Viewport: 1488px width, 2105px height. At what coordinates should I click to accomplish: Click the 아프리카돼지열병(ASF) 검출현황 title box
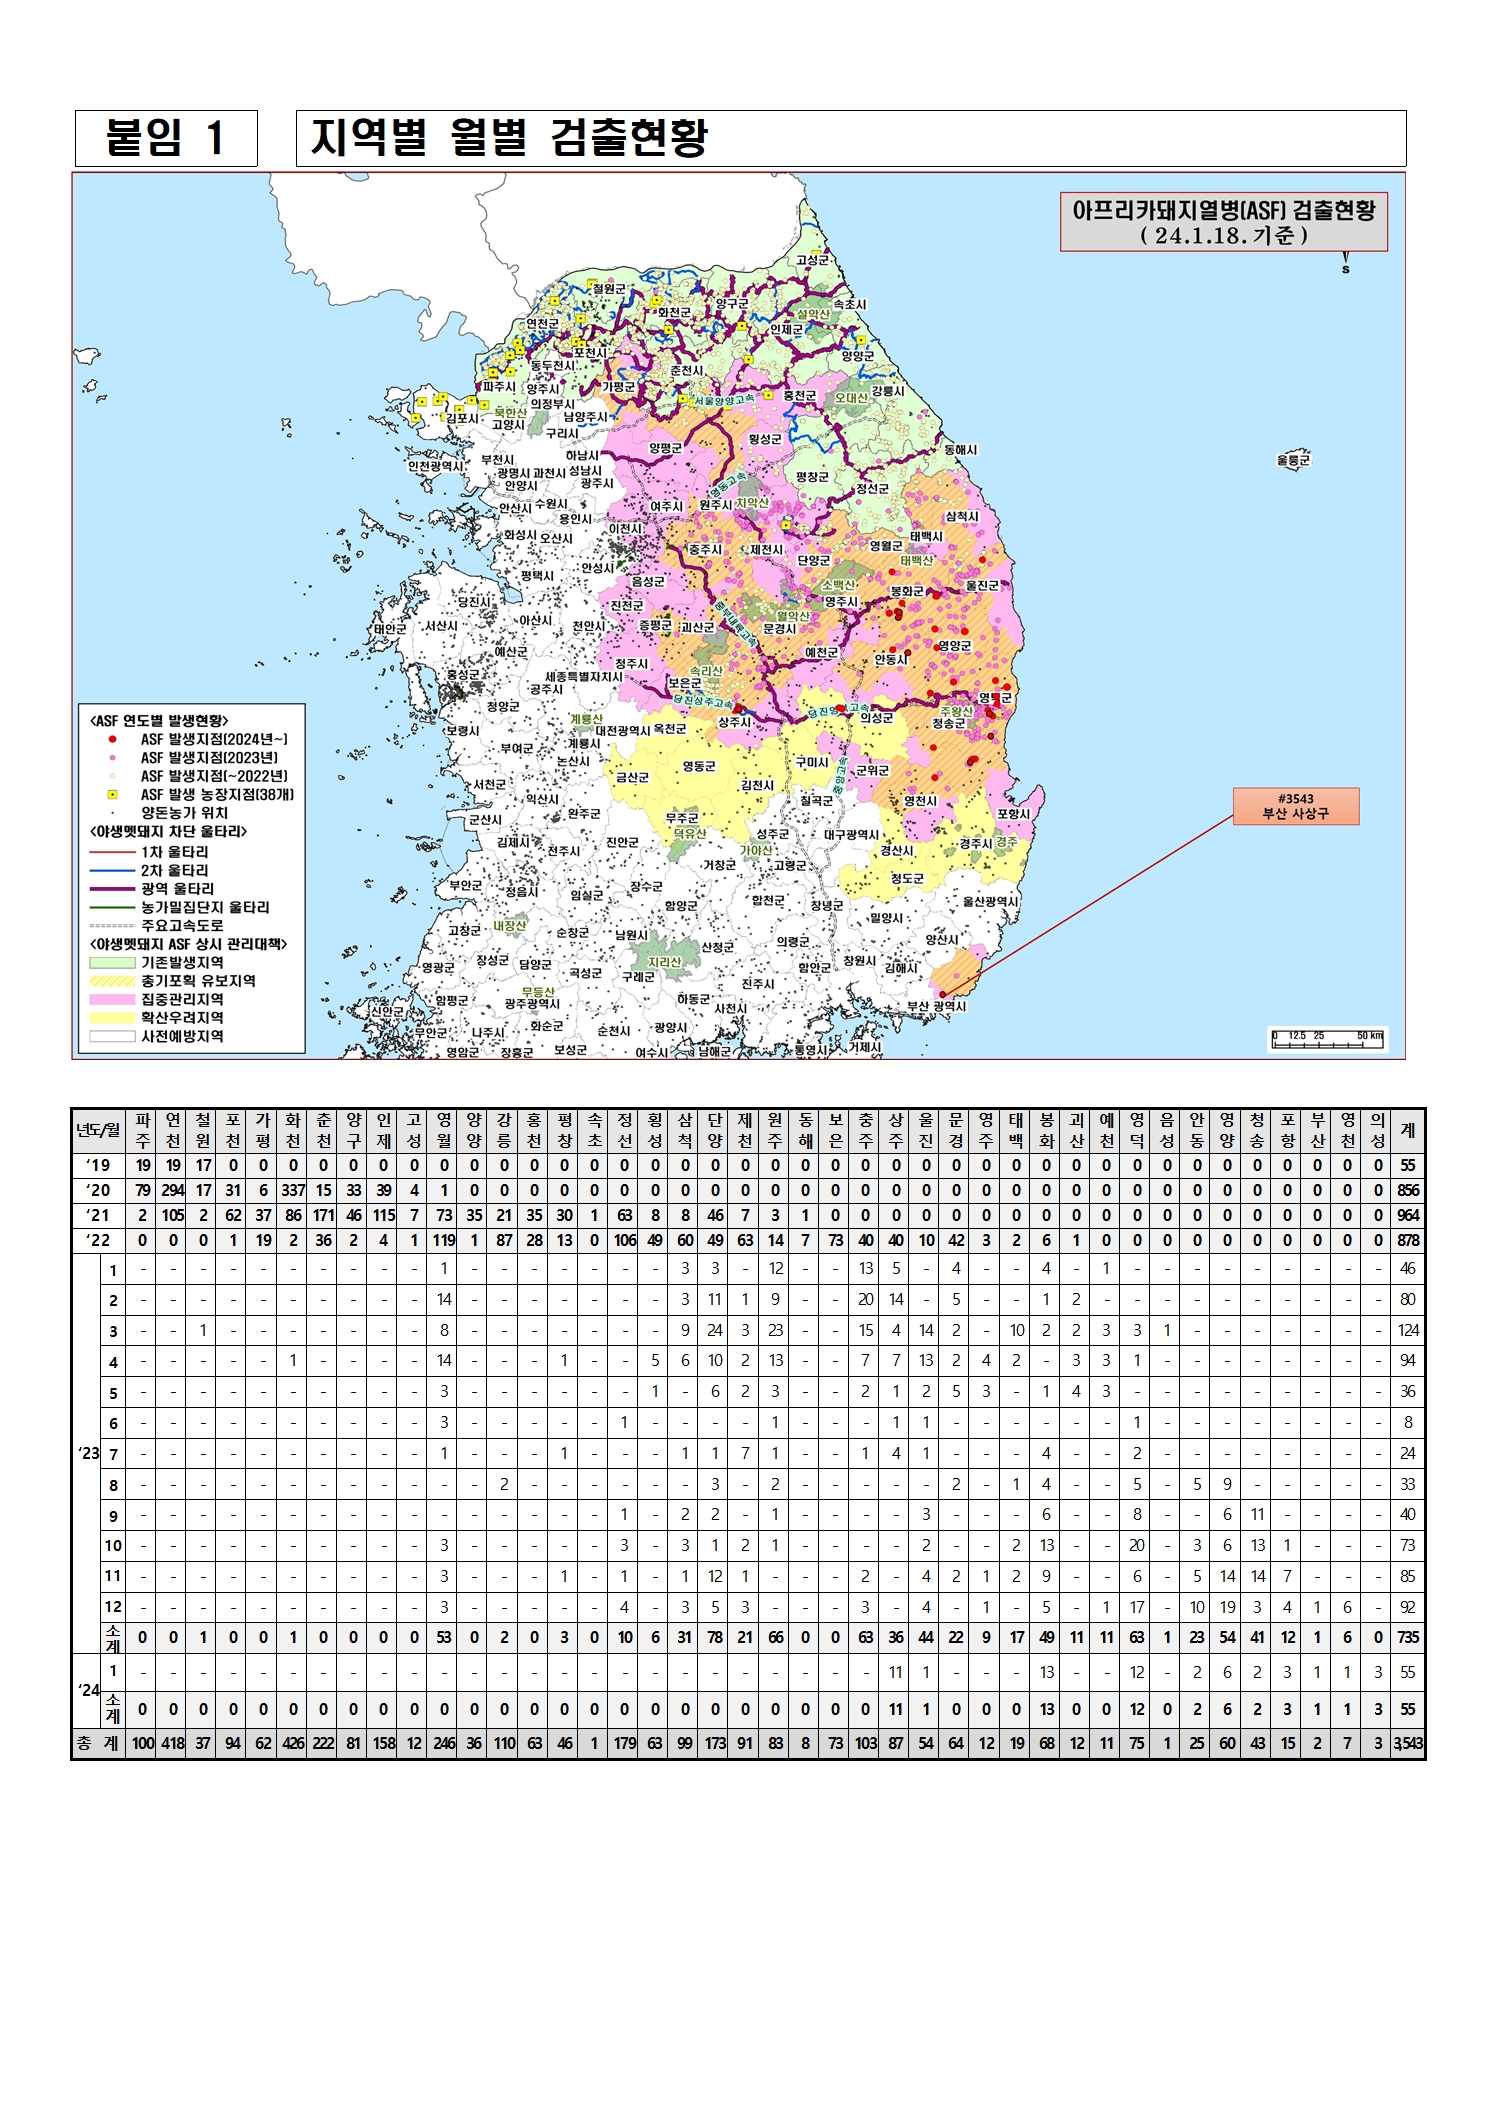click(1223, 222)
